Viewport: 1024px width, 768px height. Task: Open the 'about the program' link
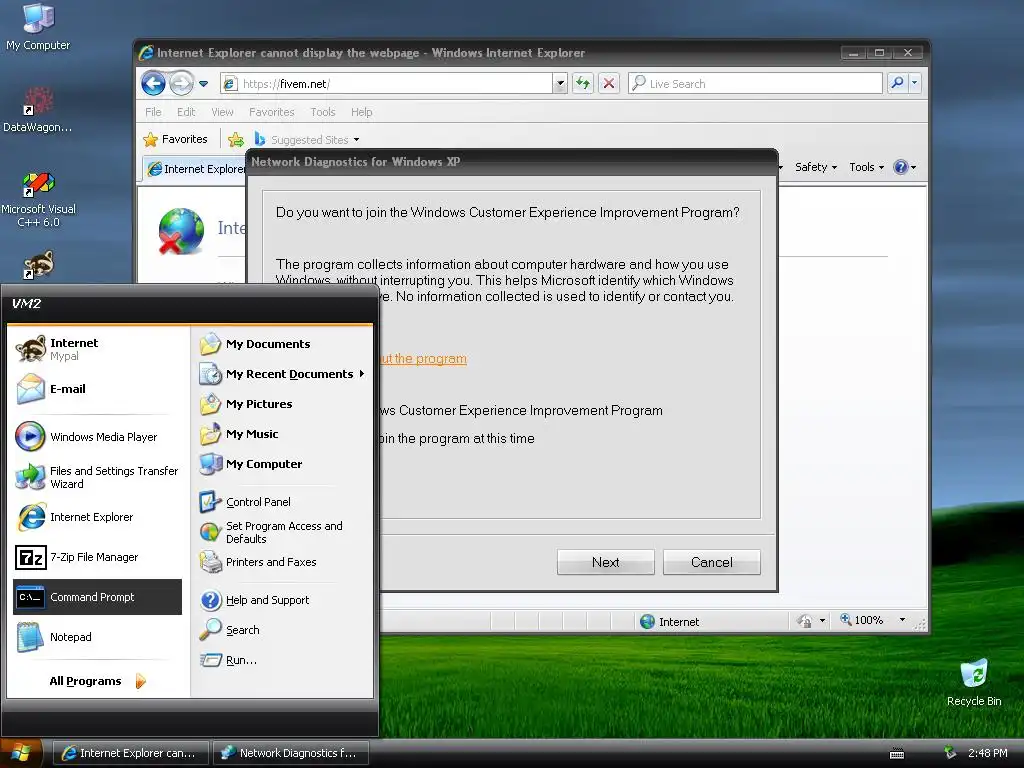[x=423, y=359]
